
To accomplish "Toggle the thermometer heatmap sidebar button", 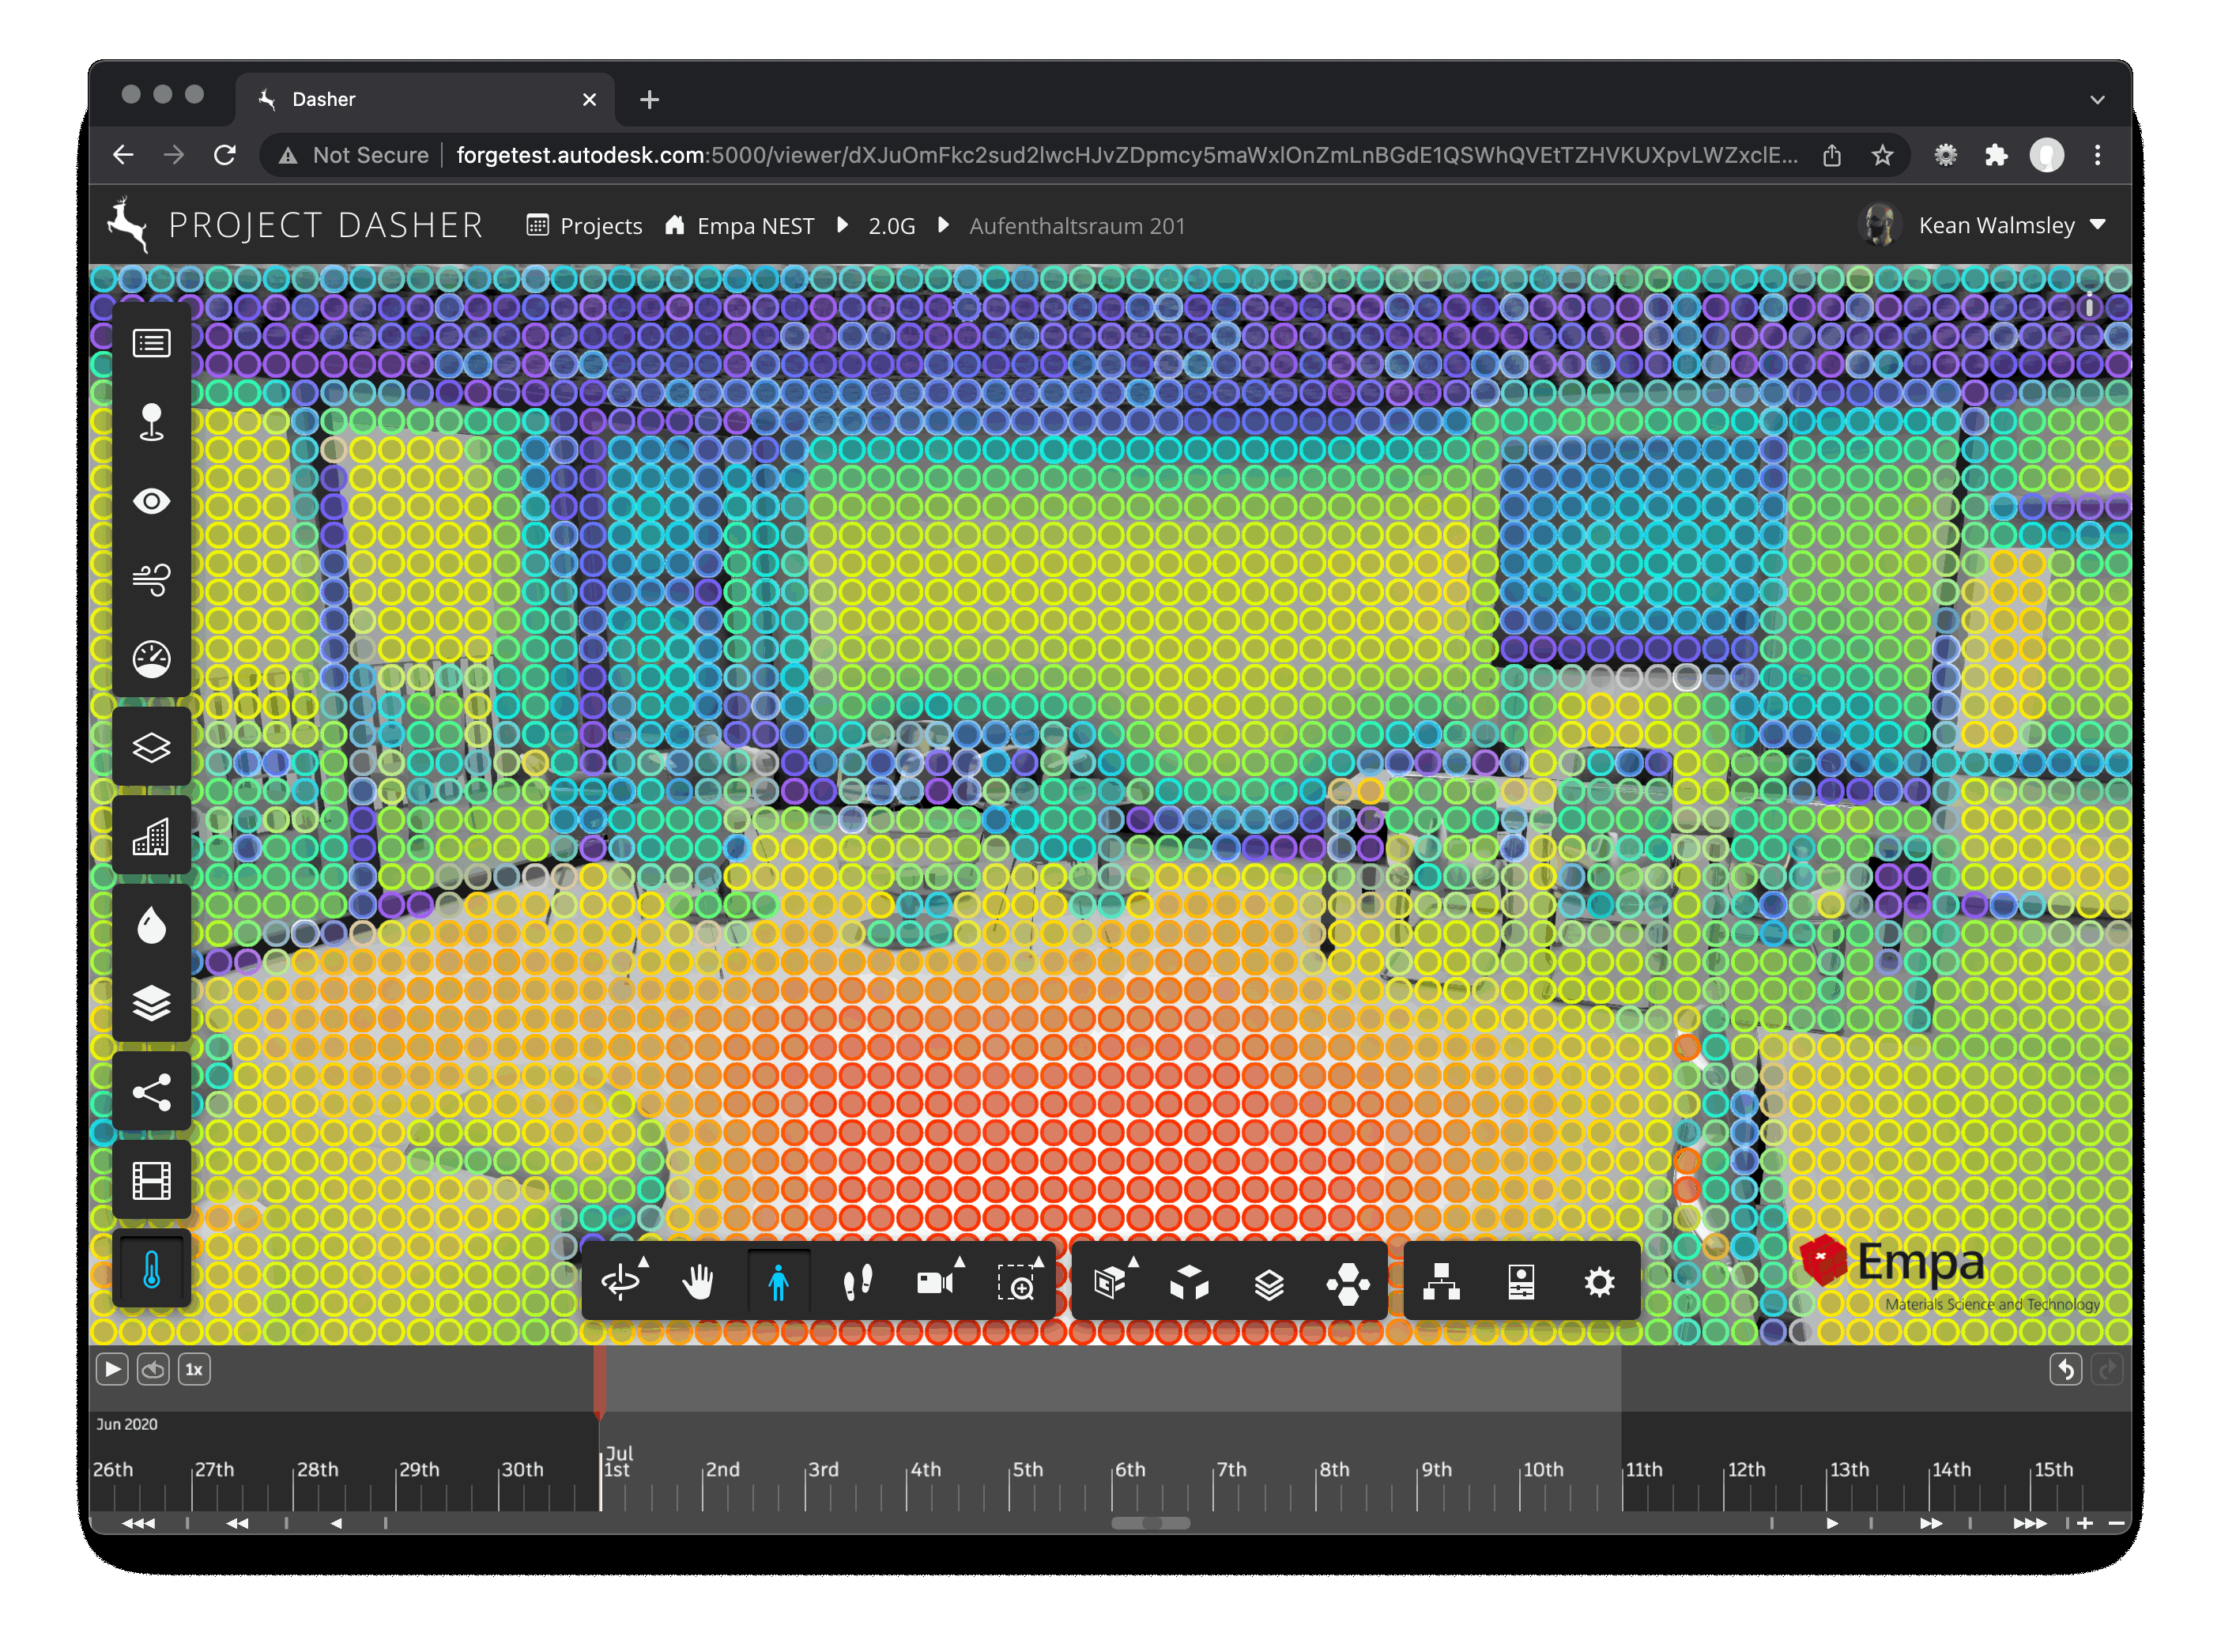I will [151, 1271].
